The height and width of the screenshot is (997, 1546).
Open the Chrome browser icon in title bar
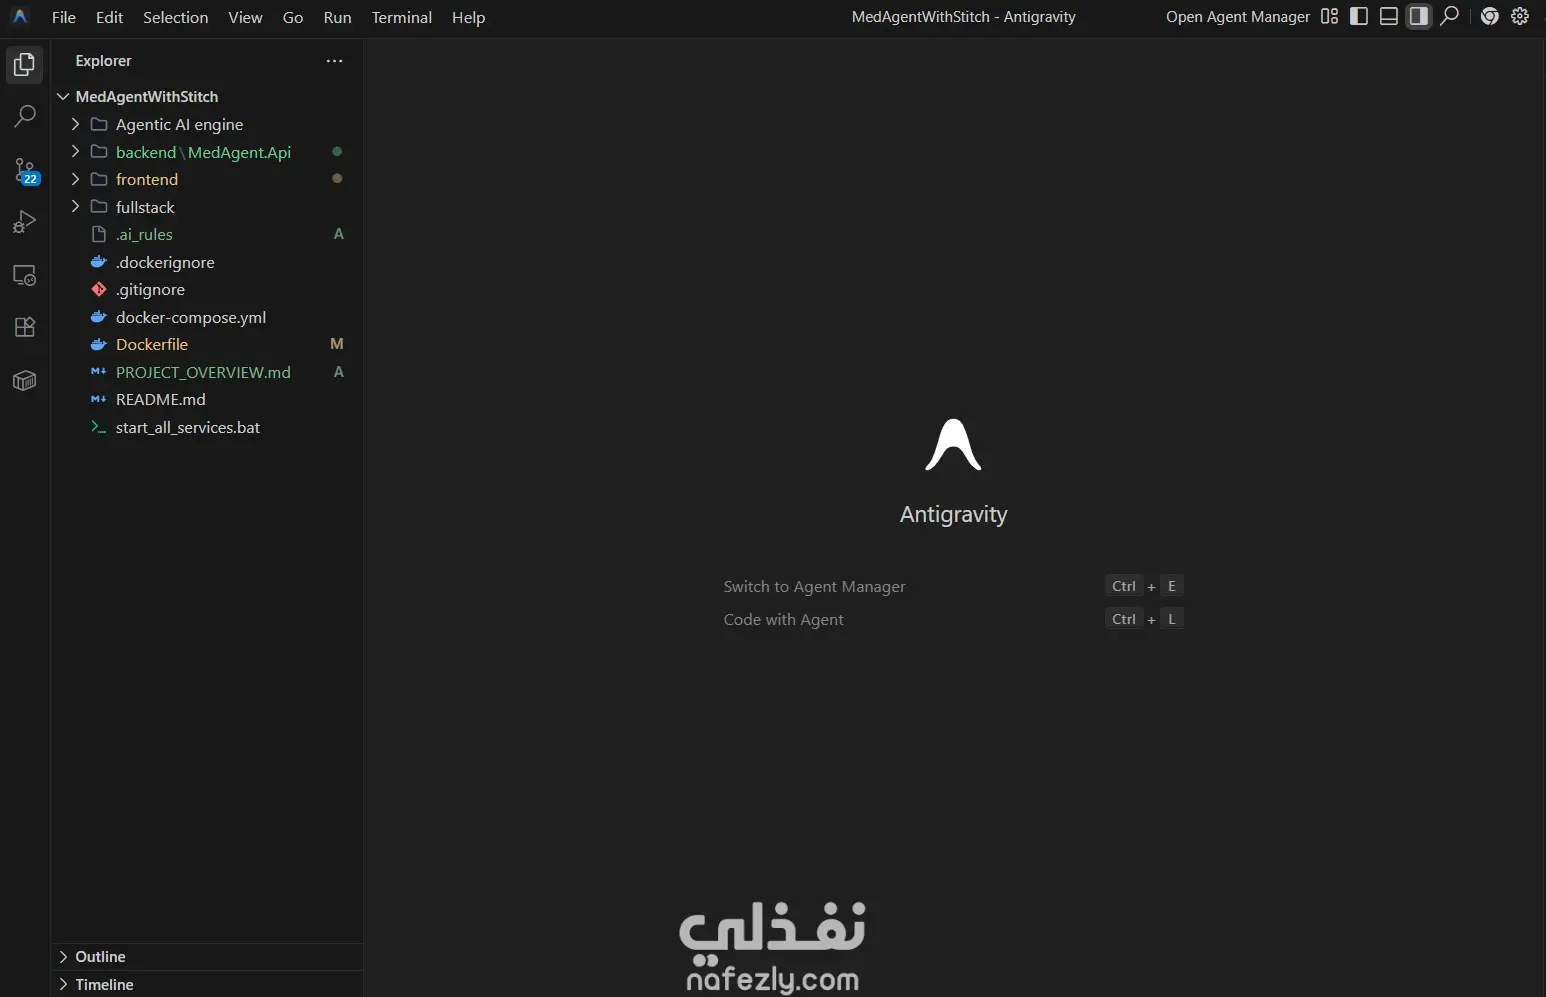[1490, 16]
